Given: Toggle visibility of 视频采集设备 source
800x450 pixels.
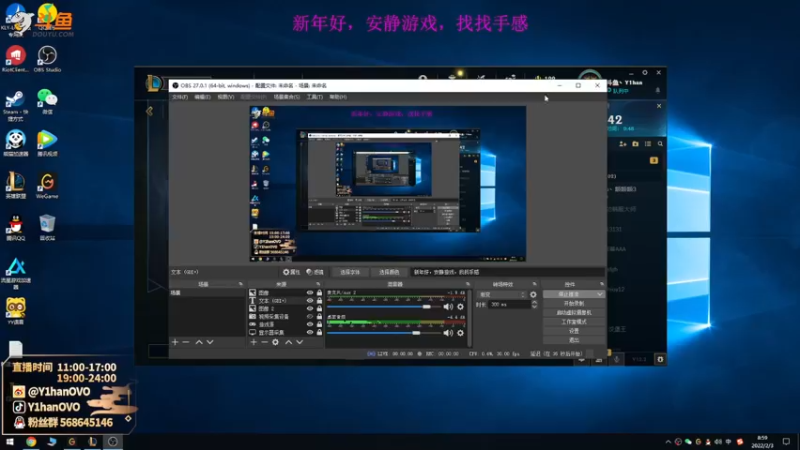Looking at the screenshot, I should 310,316.
